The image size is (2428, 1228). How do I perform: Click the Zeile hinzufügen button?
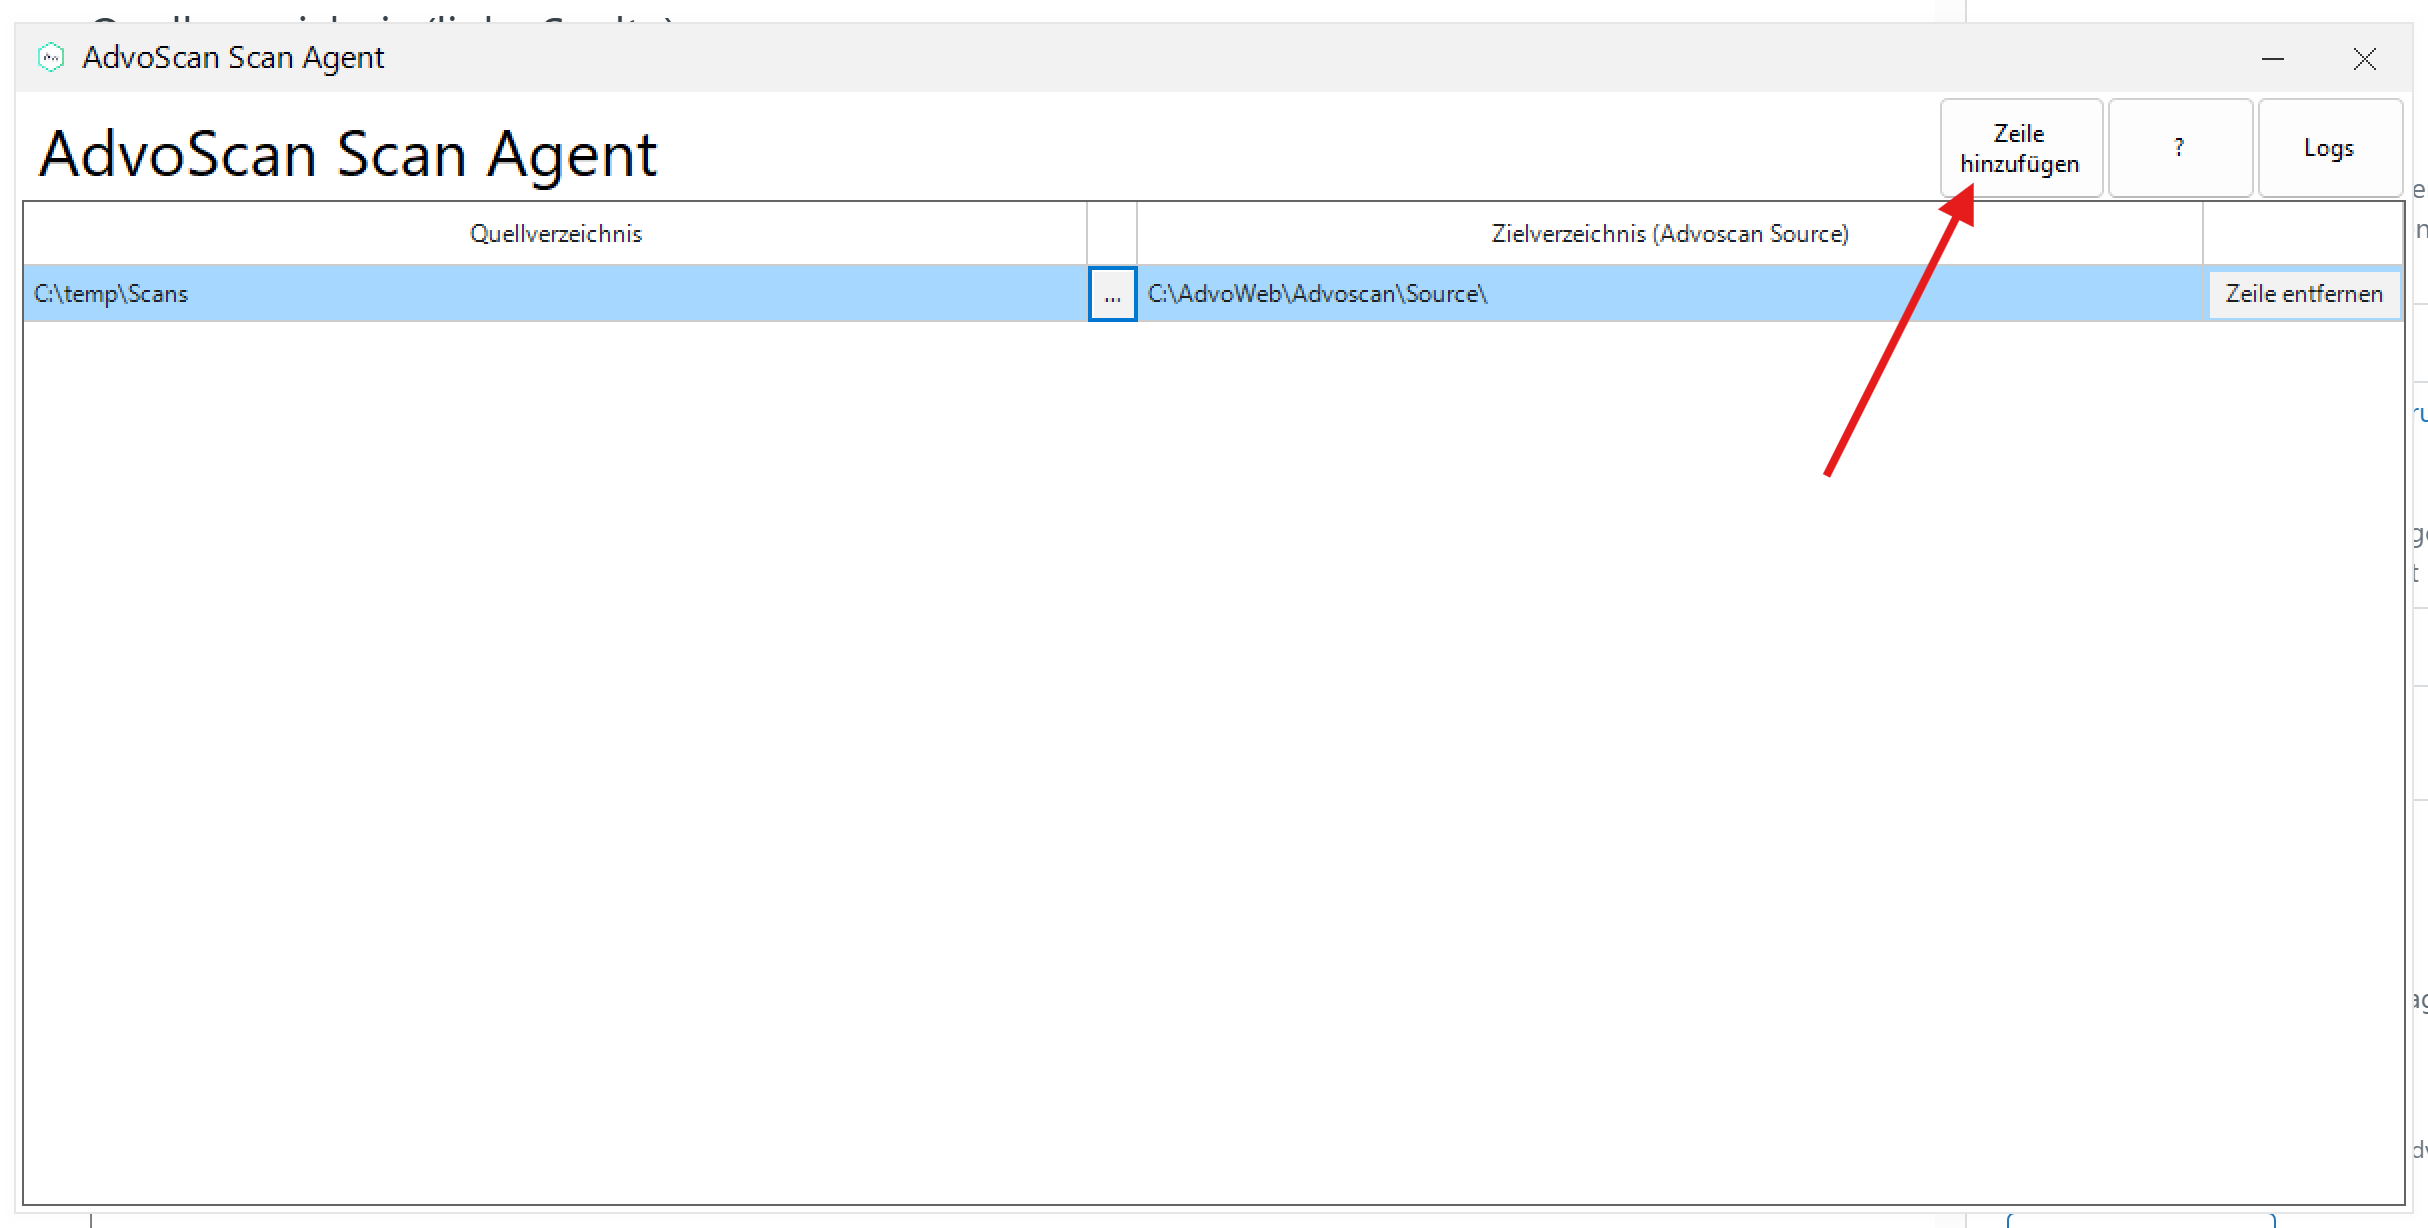click(x=2021, y=148)
